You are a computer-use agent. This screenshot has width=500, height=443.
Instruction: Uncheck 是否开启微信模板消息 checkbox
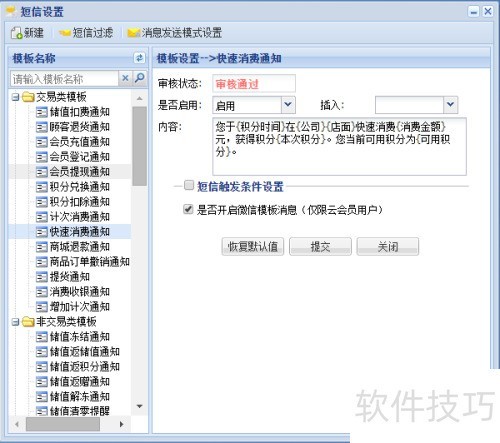tap(188, 209)
